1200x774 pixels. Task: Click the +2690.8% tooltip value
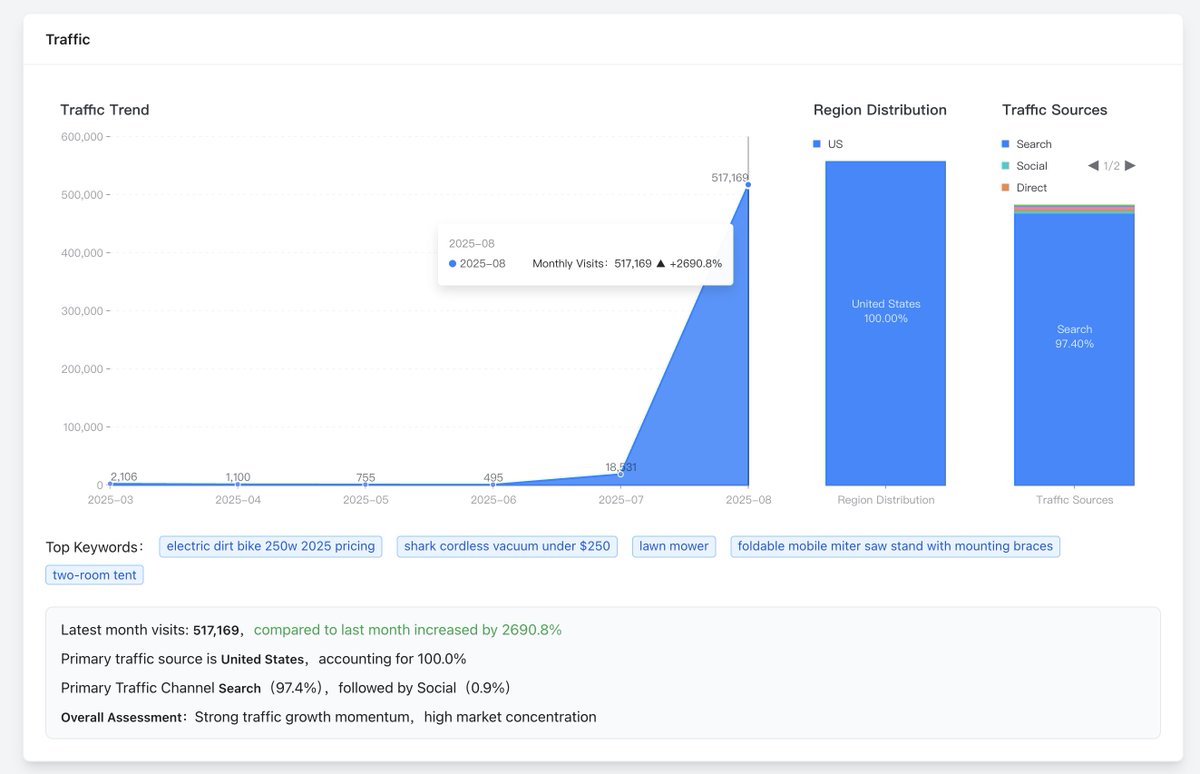click(x=696, y=264)
